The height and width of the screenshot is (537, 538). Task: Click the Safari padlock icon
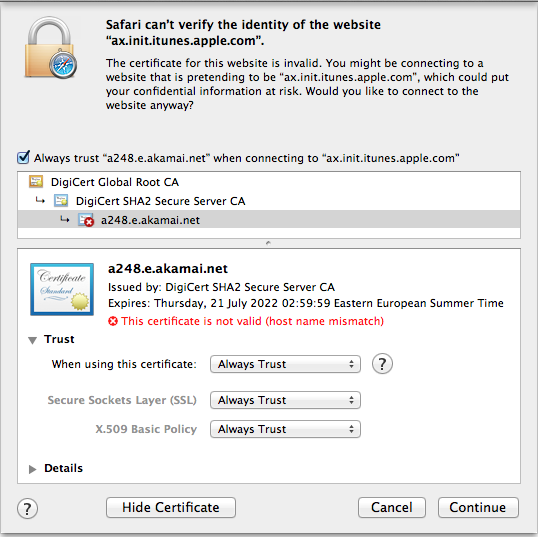(x=51, y=47)
